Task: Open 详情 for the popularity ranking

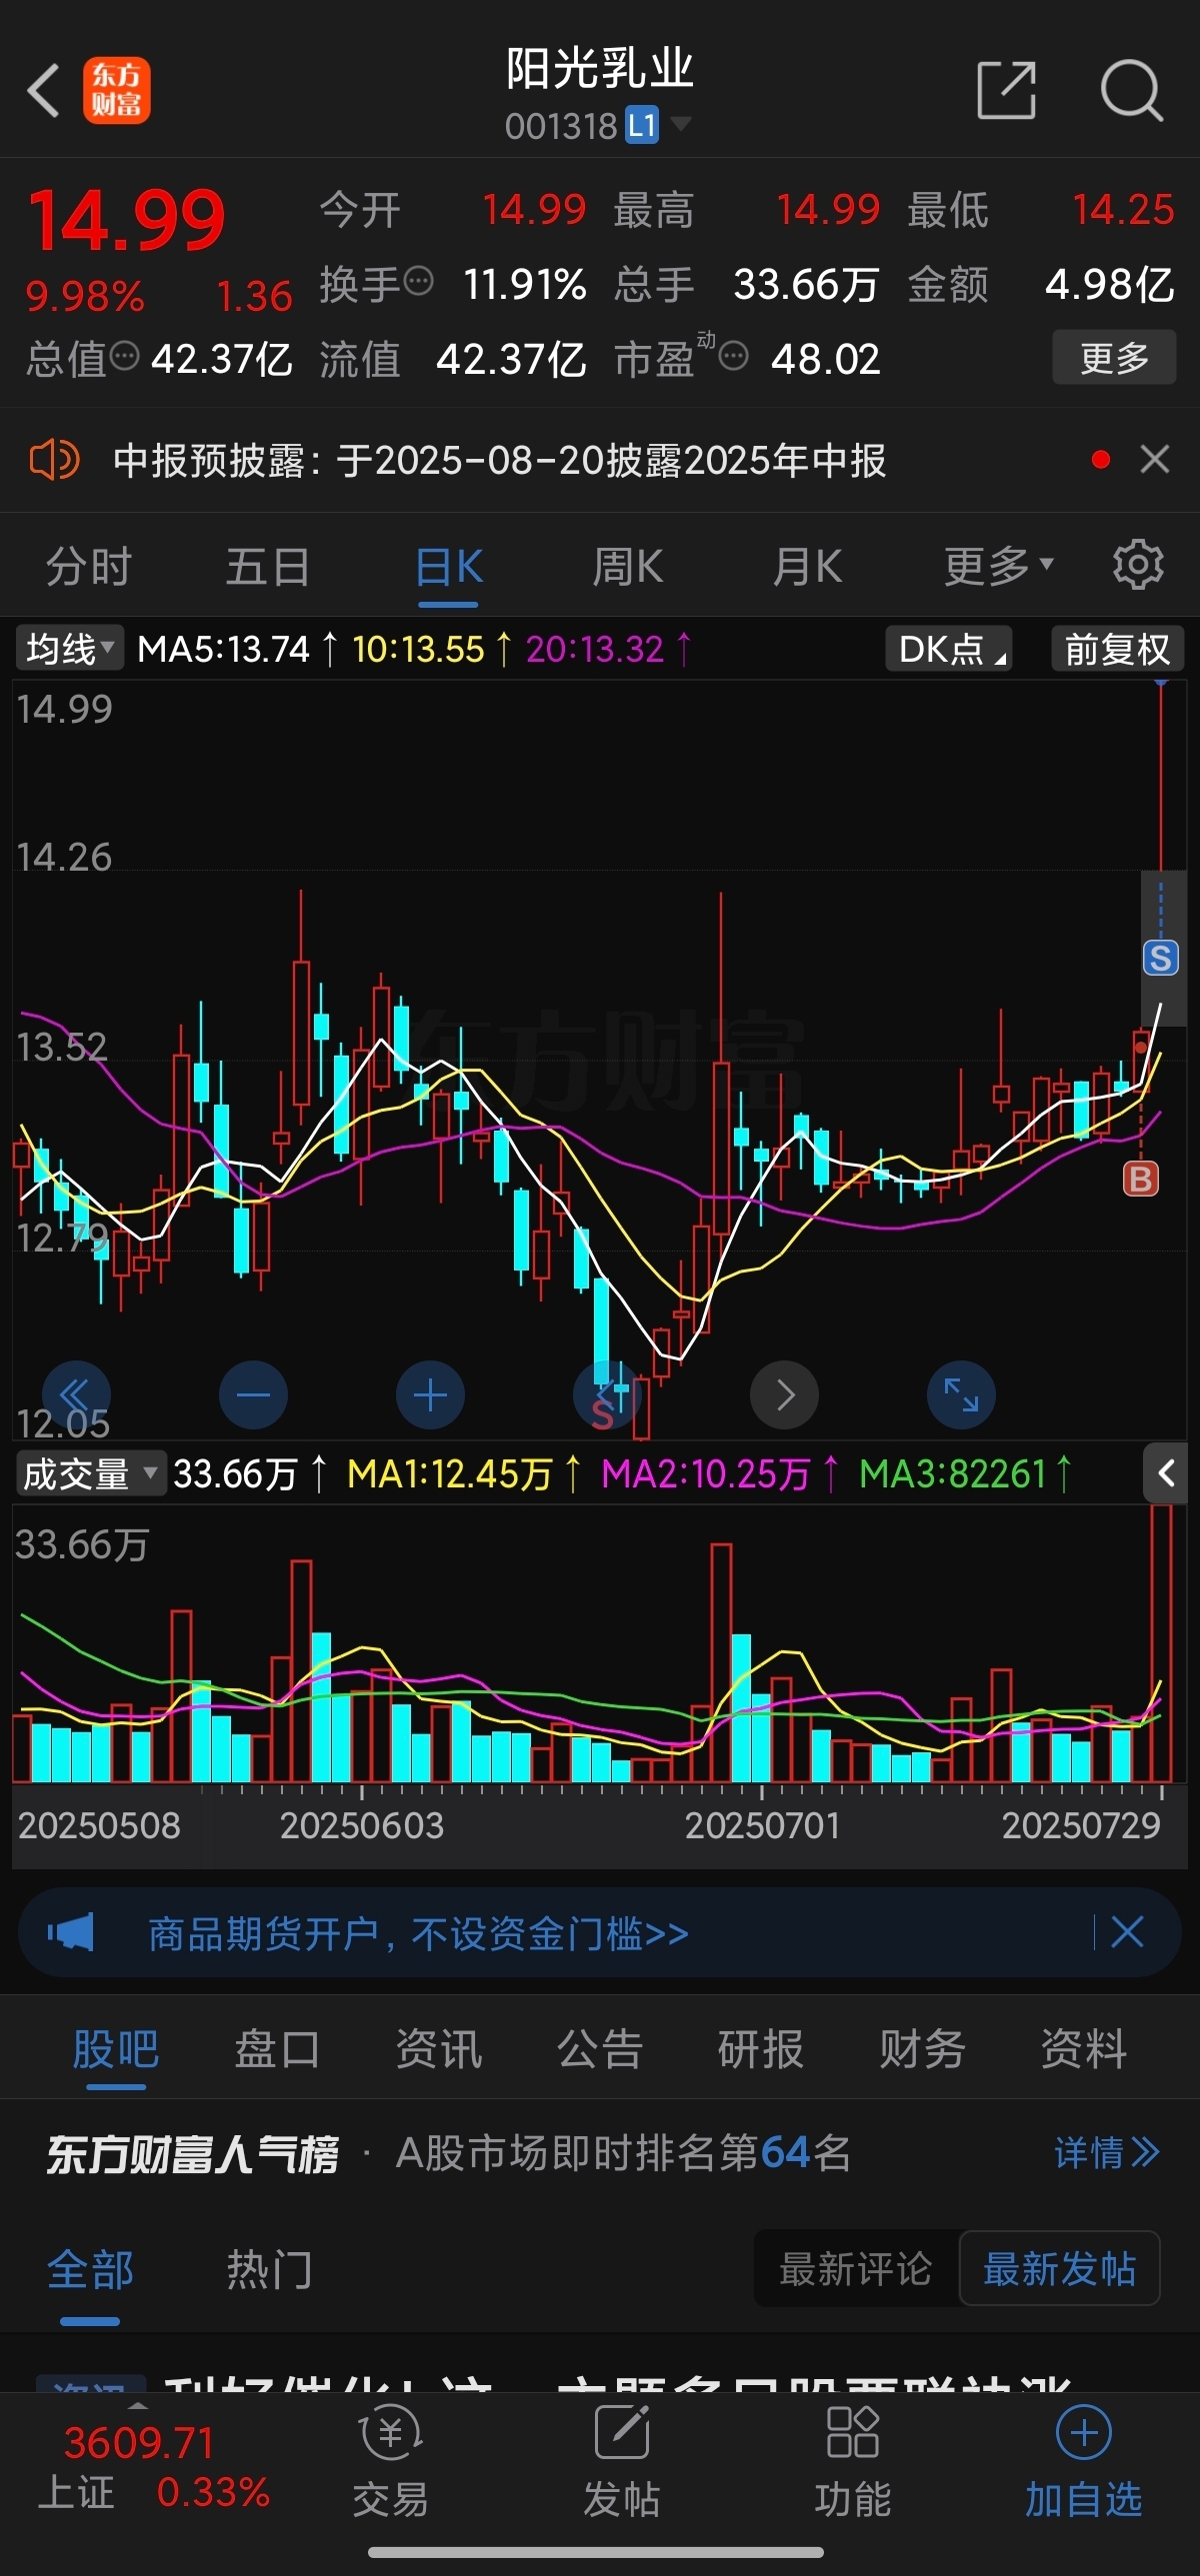Action: (x=1107, y=2152)
